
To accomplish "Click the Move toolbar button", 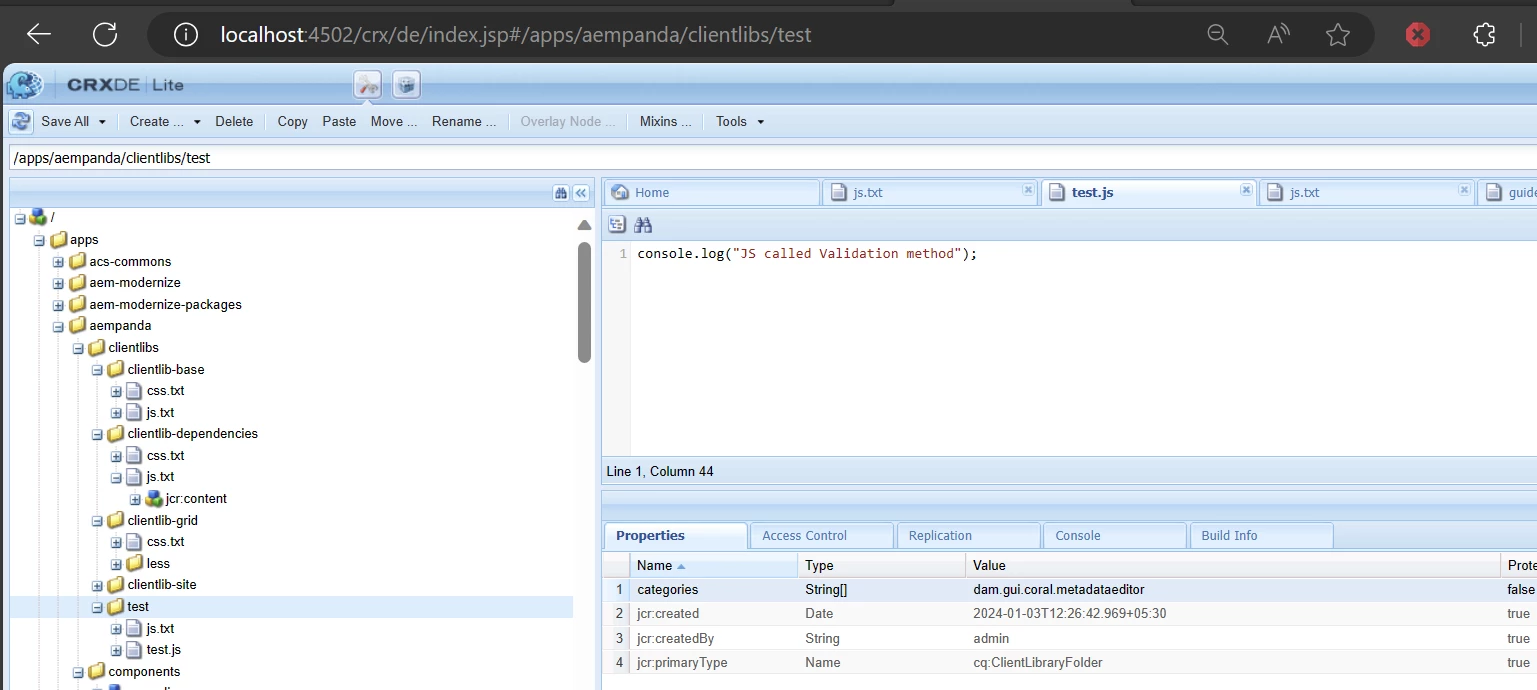I will (x=393, y=121).
